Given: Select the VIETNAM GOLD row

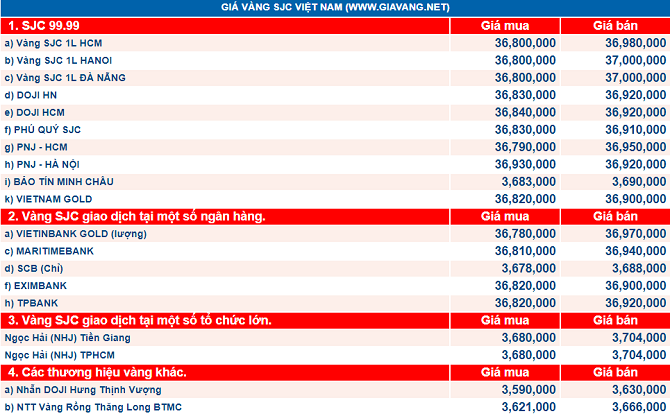Looking at the screenshot, I should 335,199.
